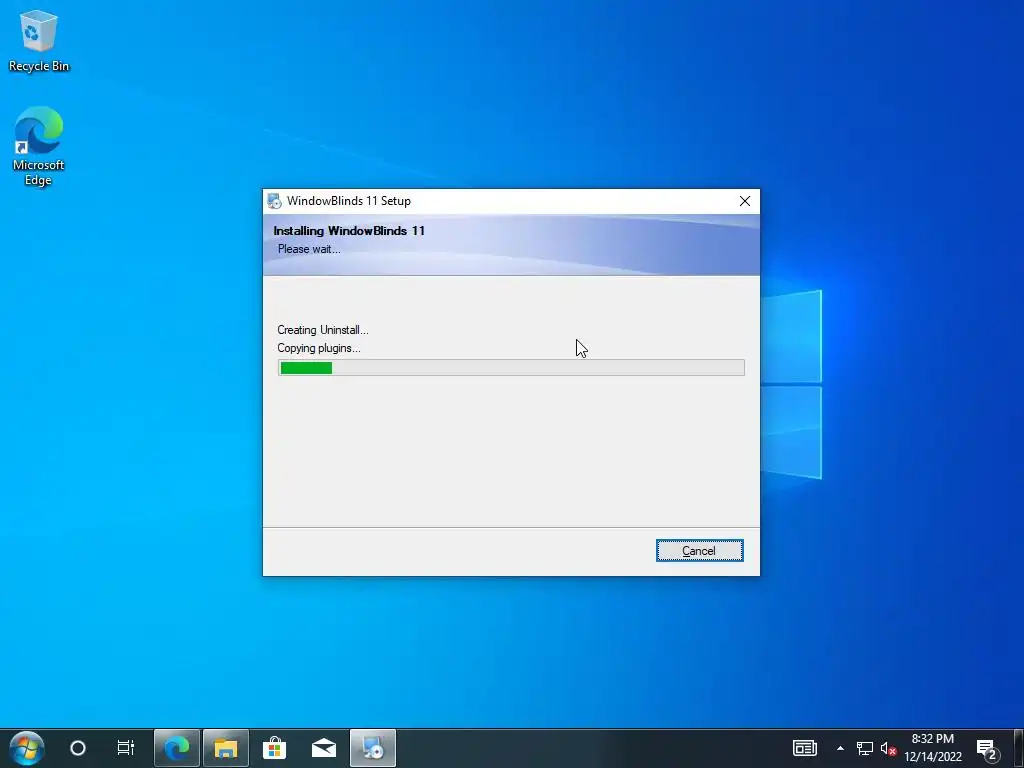Click the WindowBlinds 11 Setup title text
1024x768 pixels.
coord(349,201)
